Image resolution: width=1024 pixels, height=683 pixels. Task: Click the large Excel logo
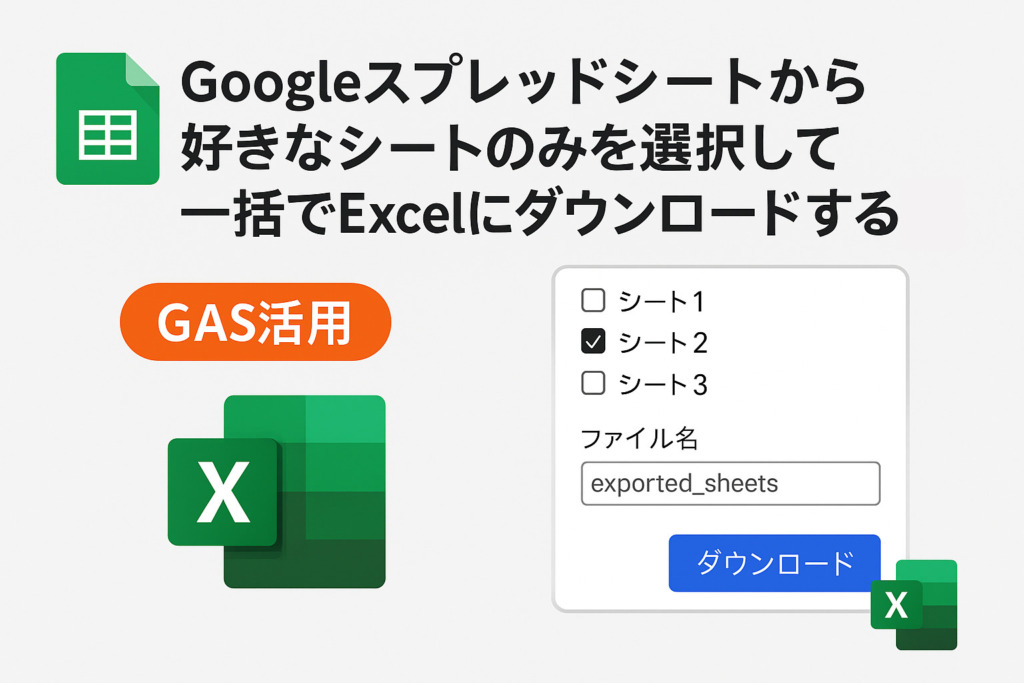[x=277, y=492]
